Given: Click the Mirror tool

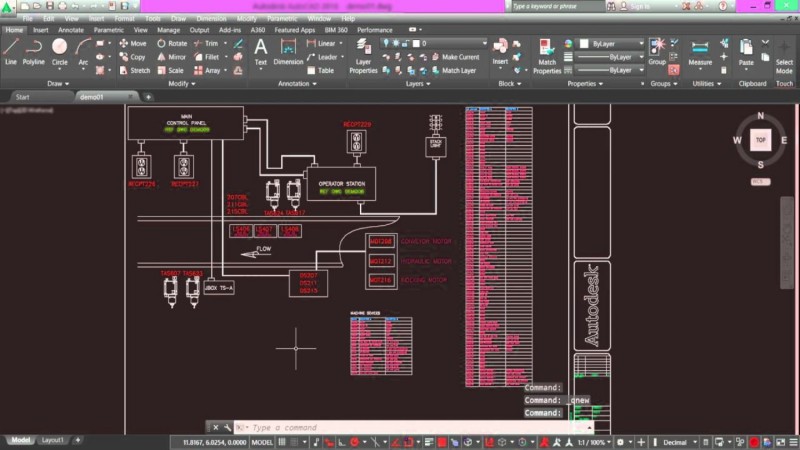Looking at the screenshot, I should (x=171, y=57).
